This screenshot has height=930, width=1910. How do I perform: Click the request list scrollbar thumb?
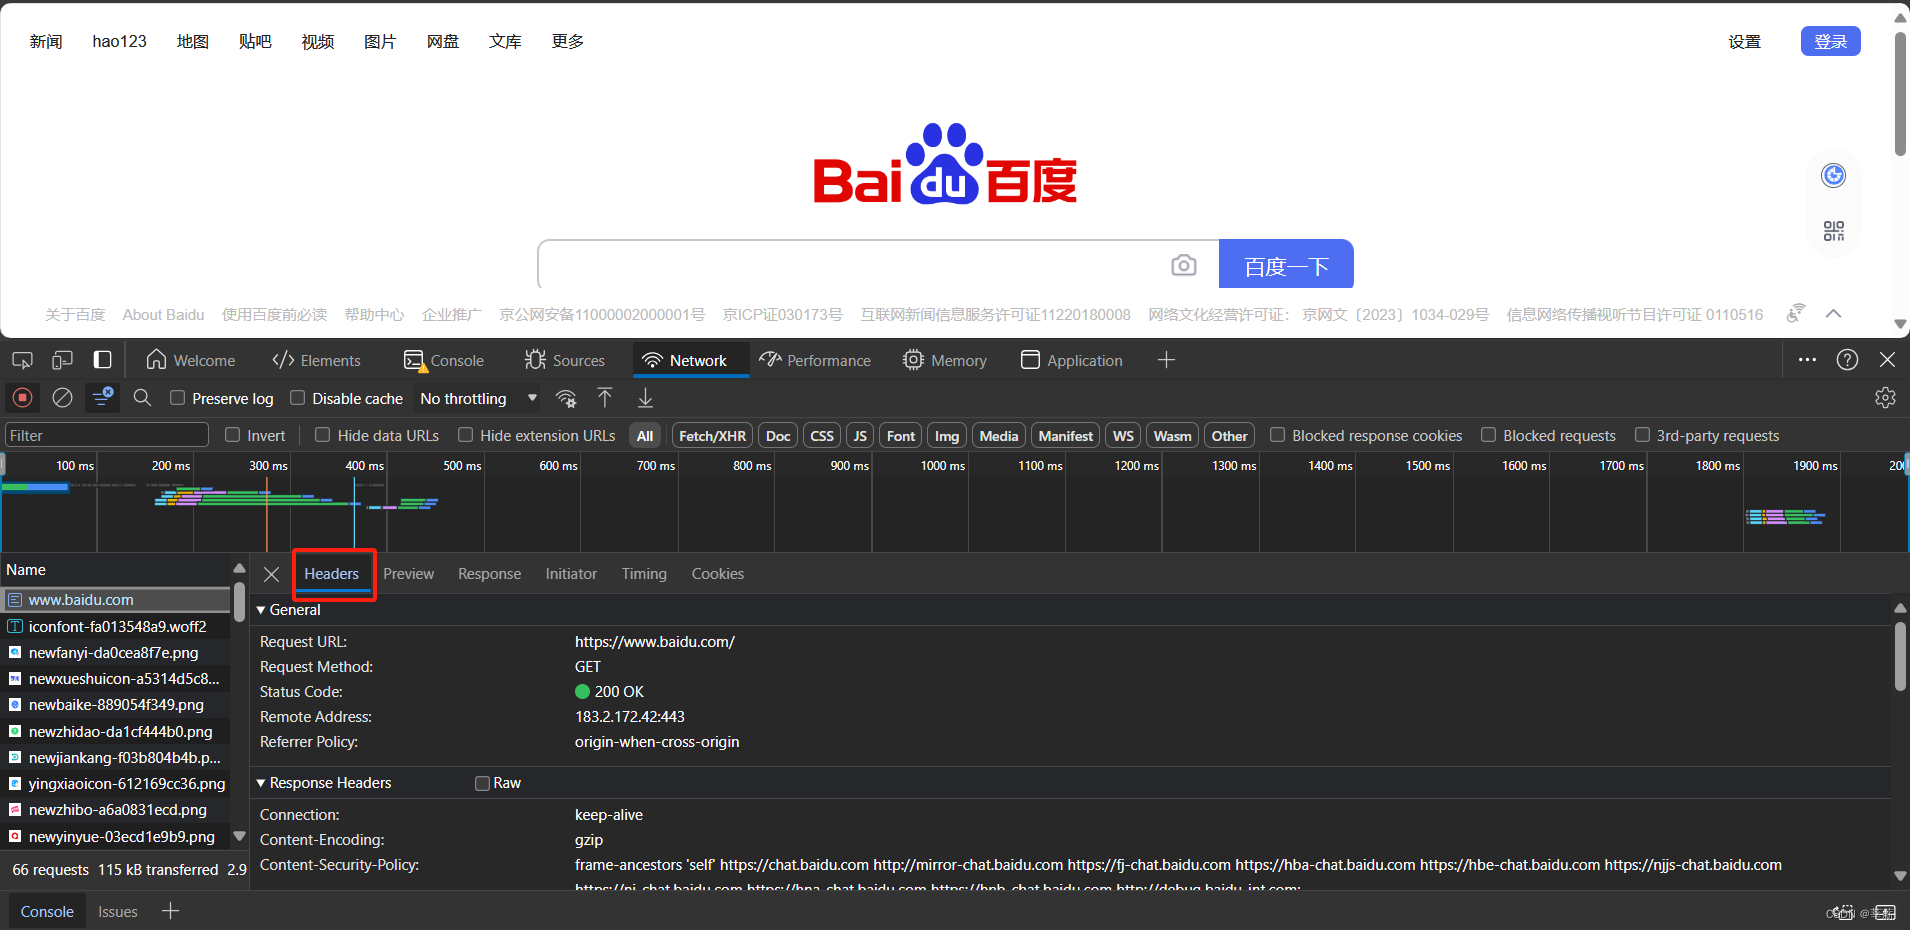(239, 601)
